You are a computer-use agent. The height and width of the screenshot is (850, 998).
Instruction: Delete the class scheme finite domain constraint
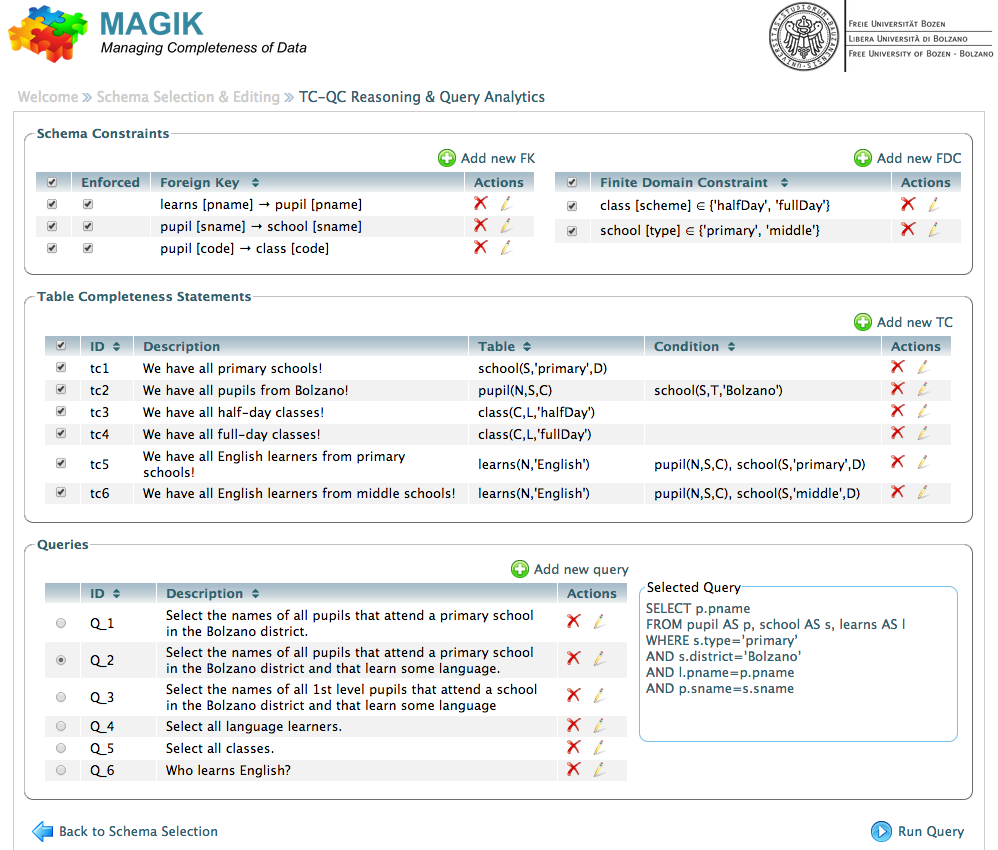pyautogui.click(x=907, y=204)
